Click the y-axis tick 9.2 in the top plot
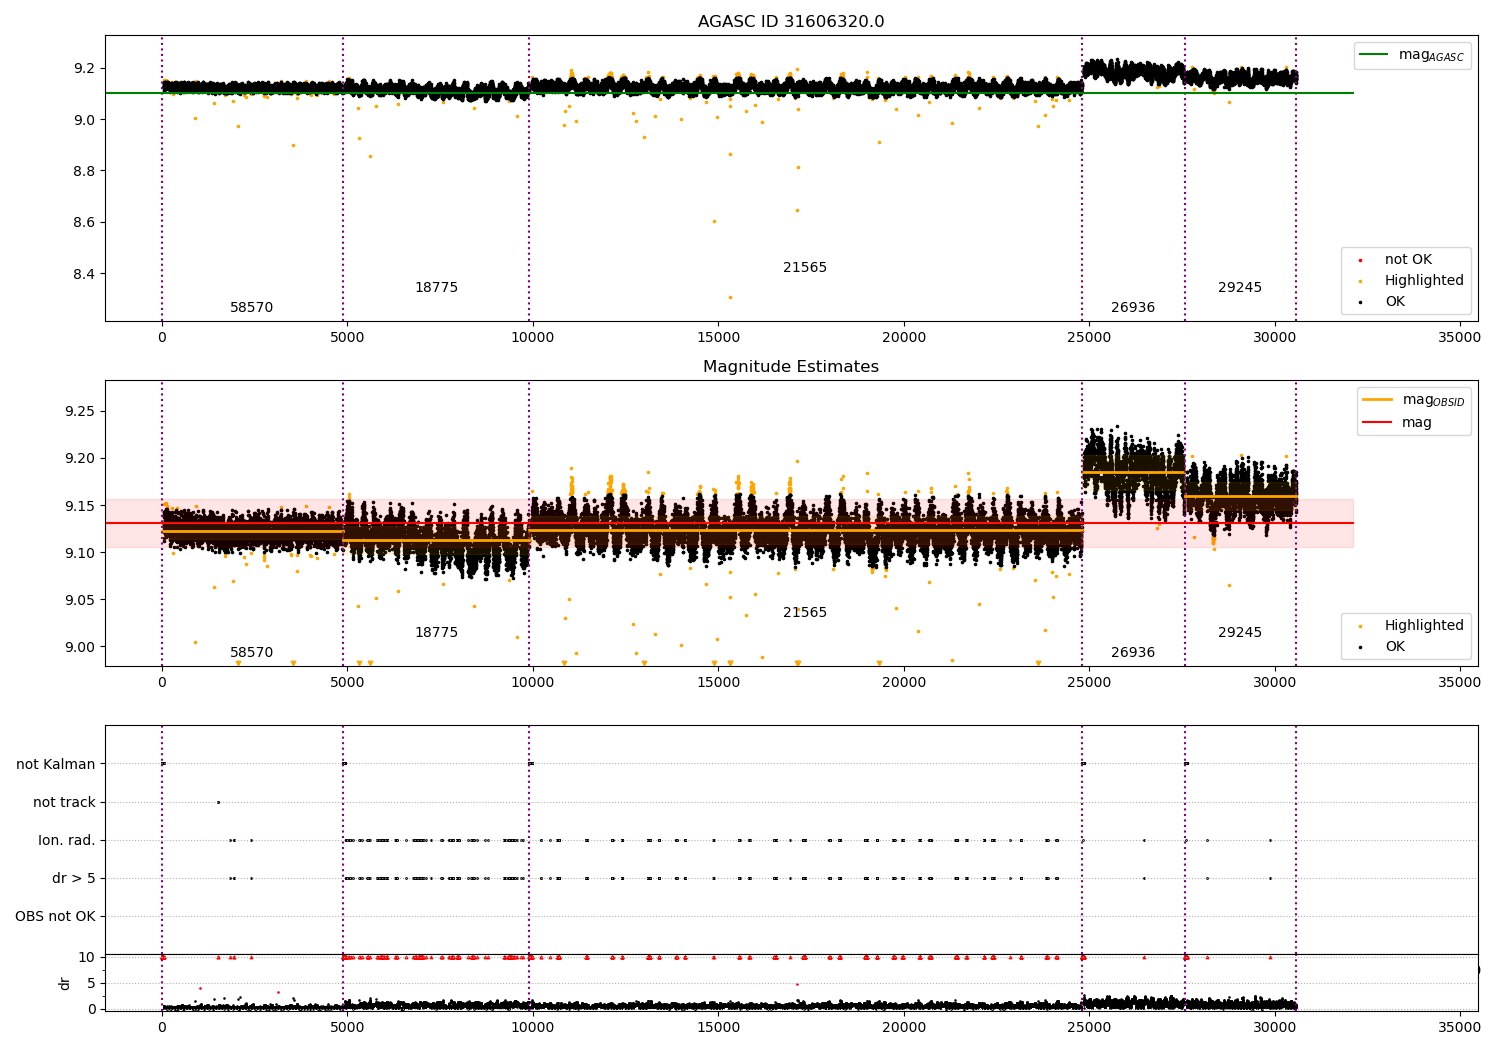The height and width of the screenshot is (1050, 1500). pyautogui.click(x=85, y=69)
